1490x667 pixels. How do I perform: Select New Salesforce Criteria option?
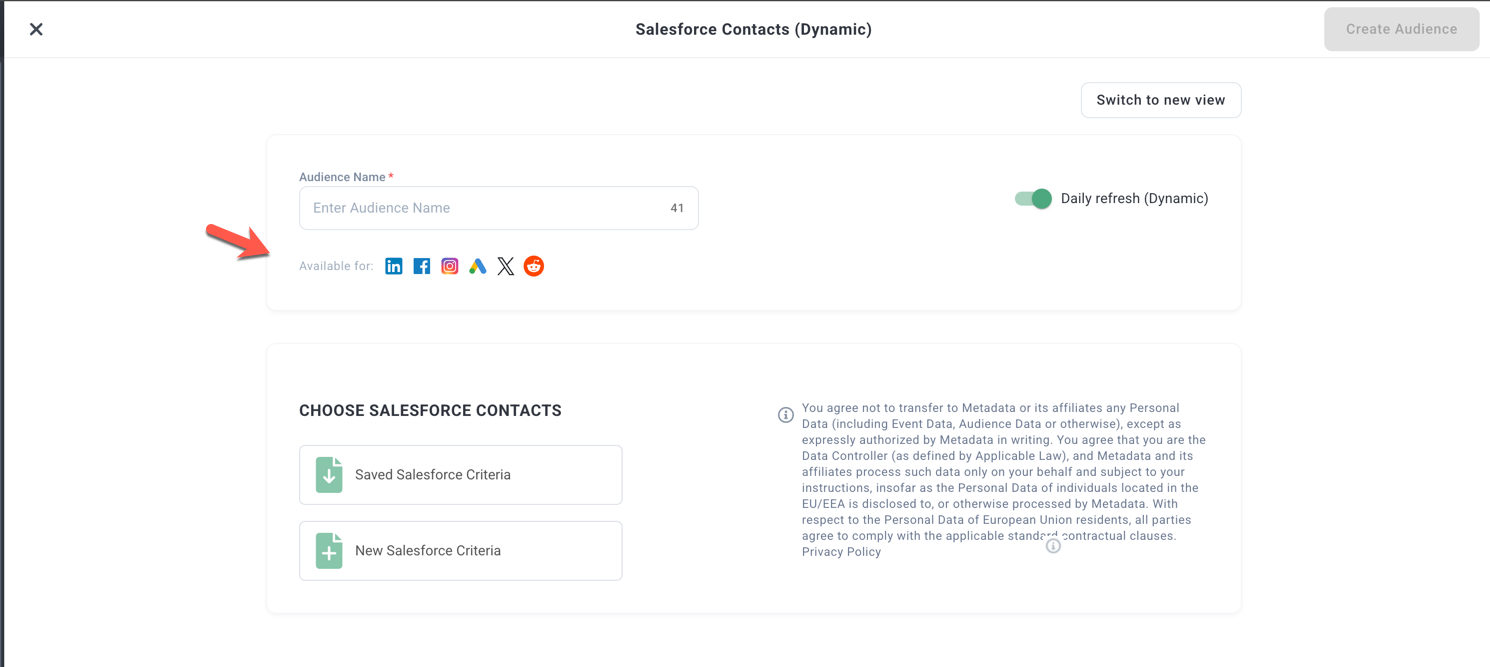(x=460, y=551)
